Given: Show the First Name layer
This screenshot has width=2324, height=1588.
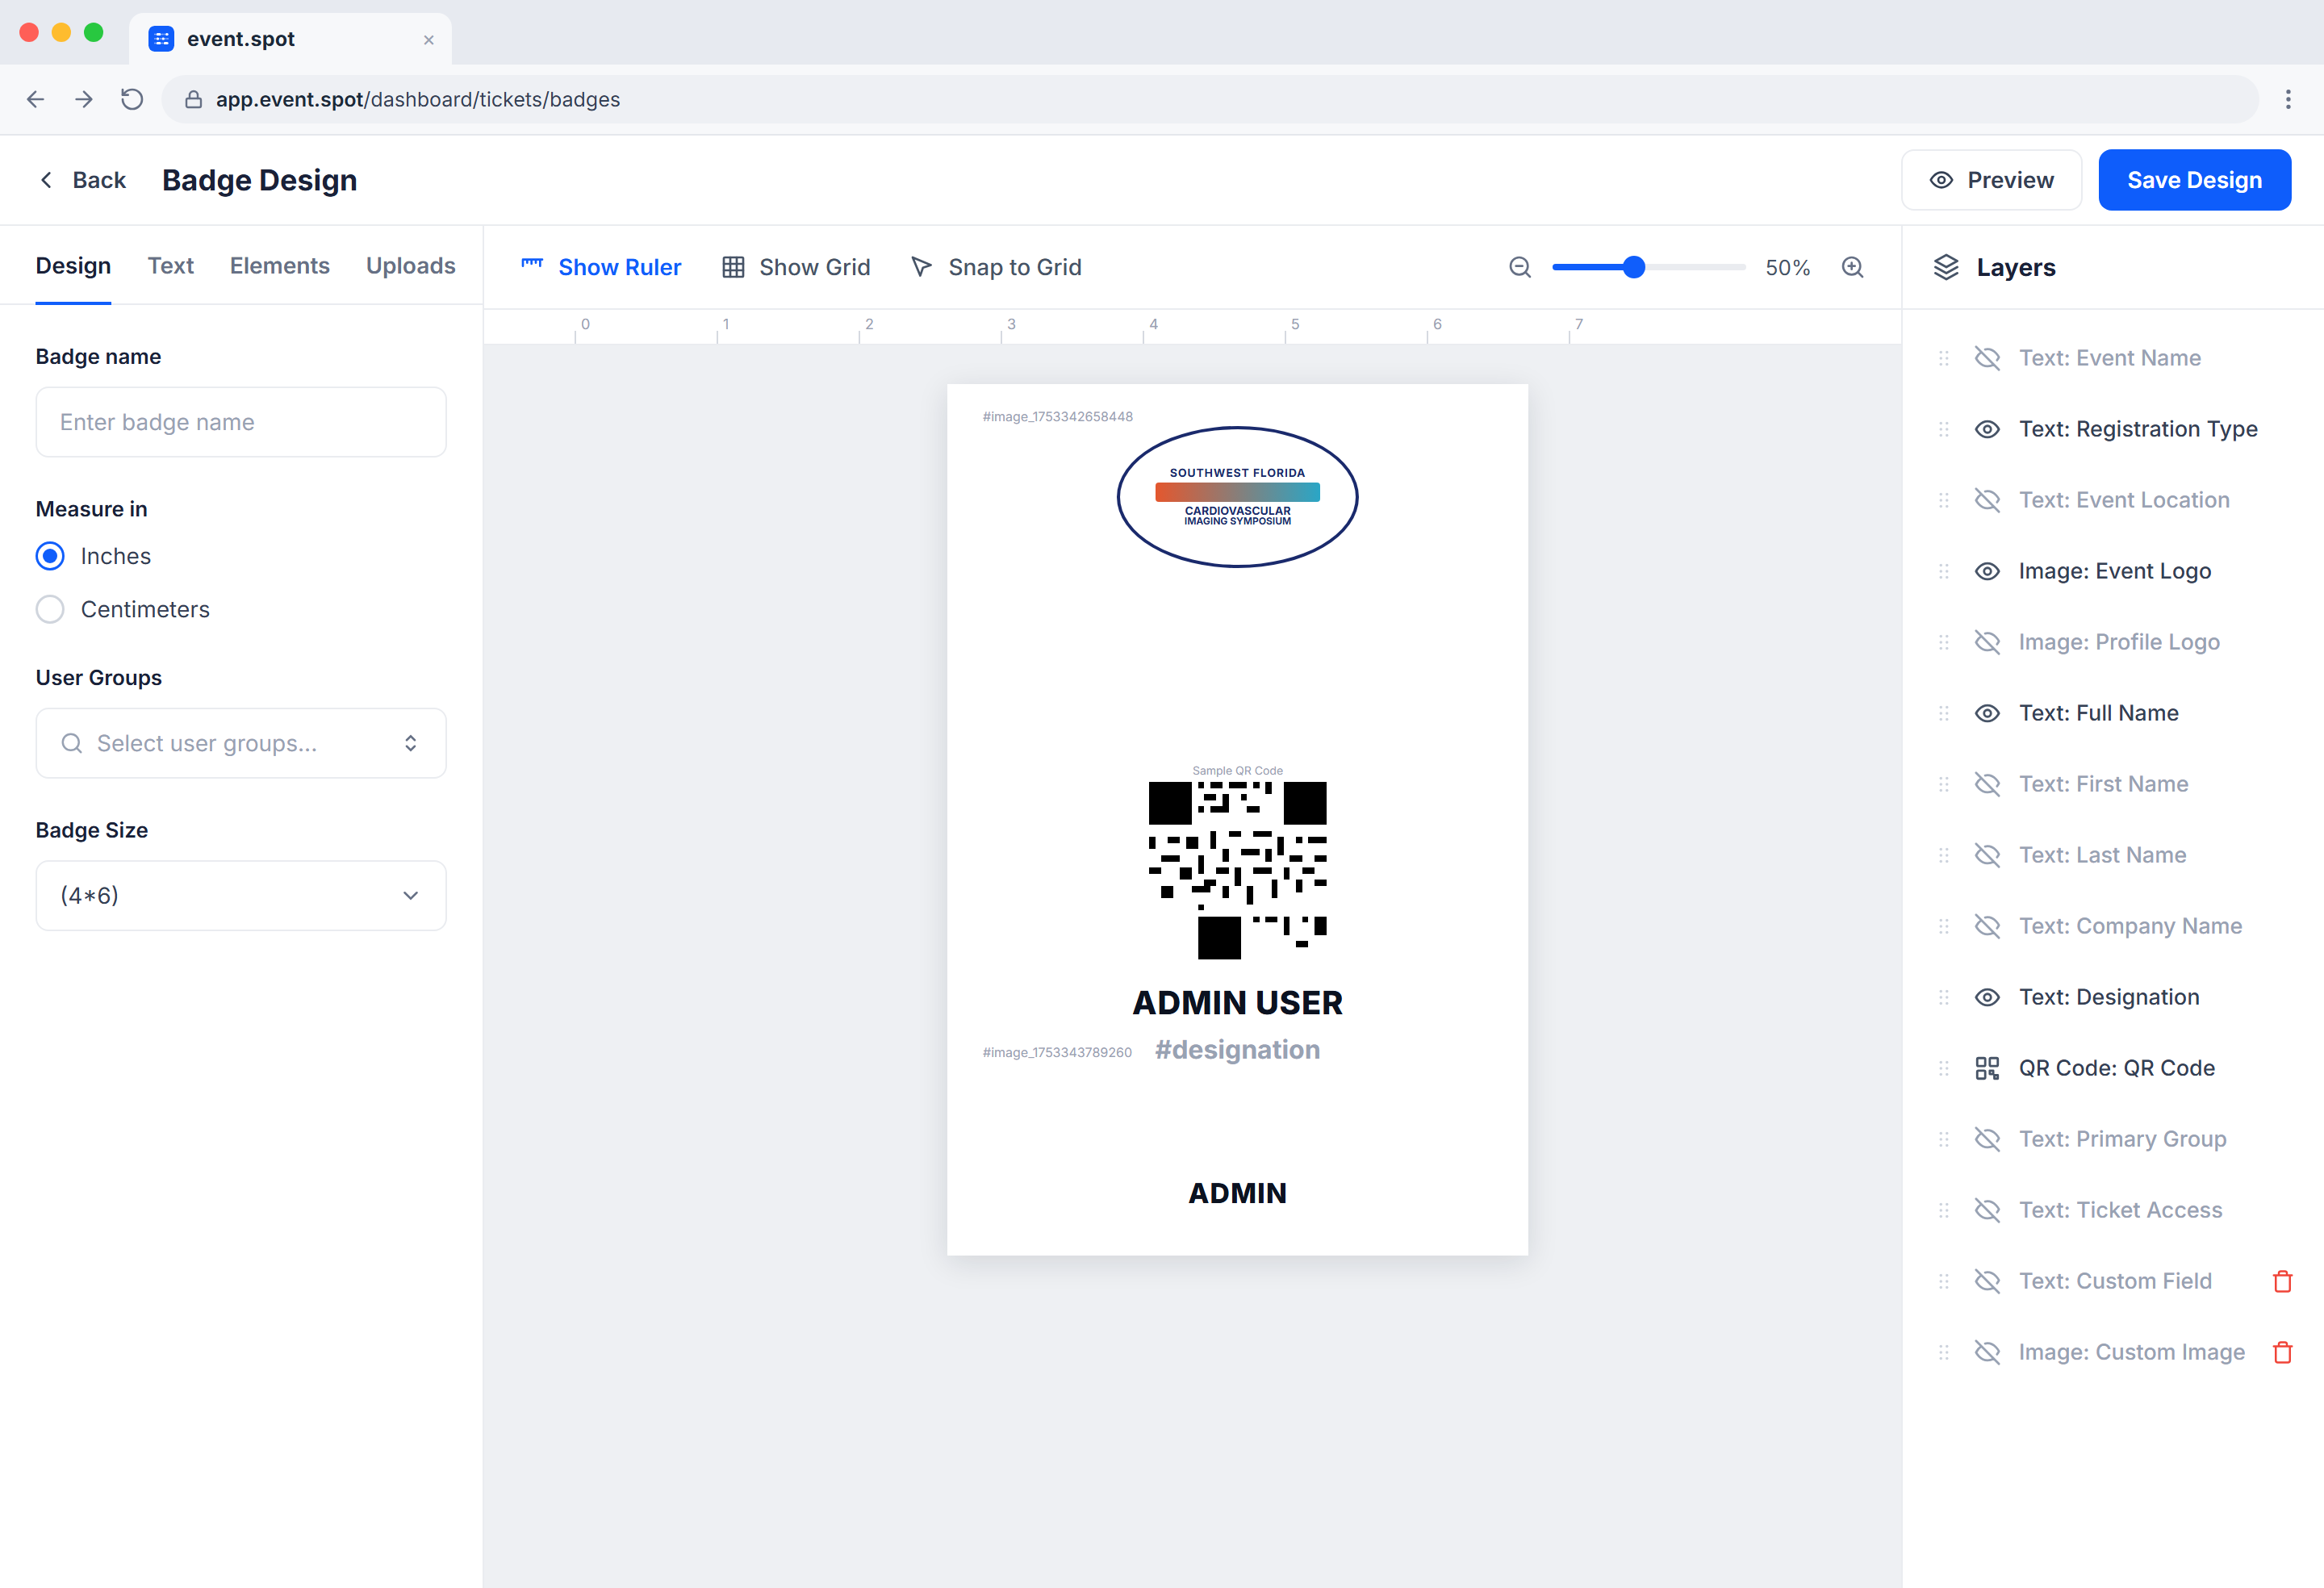Looking at the screenshot, I should tap(1987, 784).
